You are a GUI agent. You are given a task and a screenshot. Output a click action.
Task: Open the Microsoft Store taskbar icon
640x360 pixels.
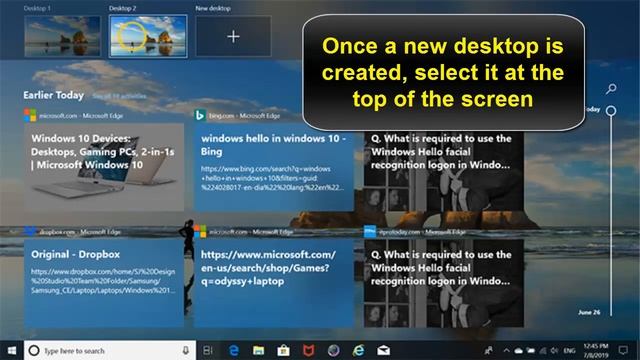point(283,351)
